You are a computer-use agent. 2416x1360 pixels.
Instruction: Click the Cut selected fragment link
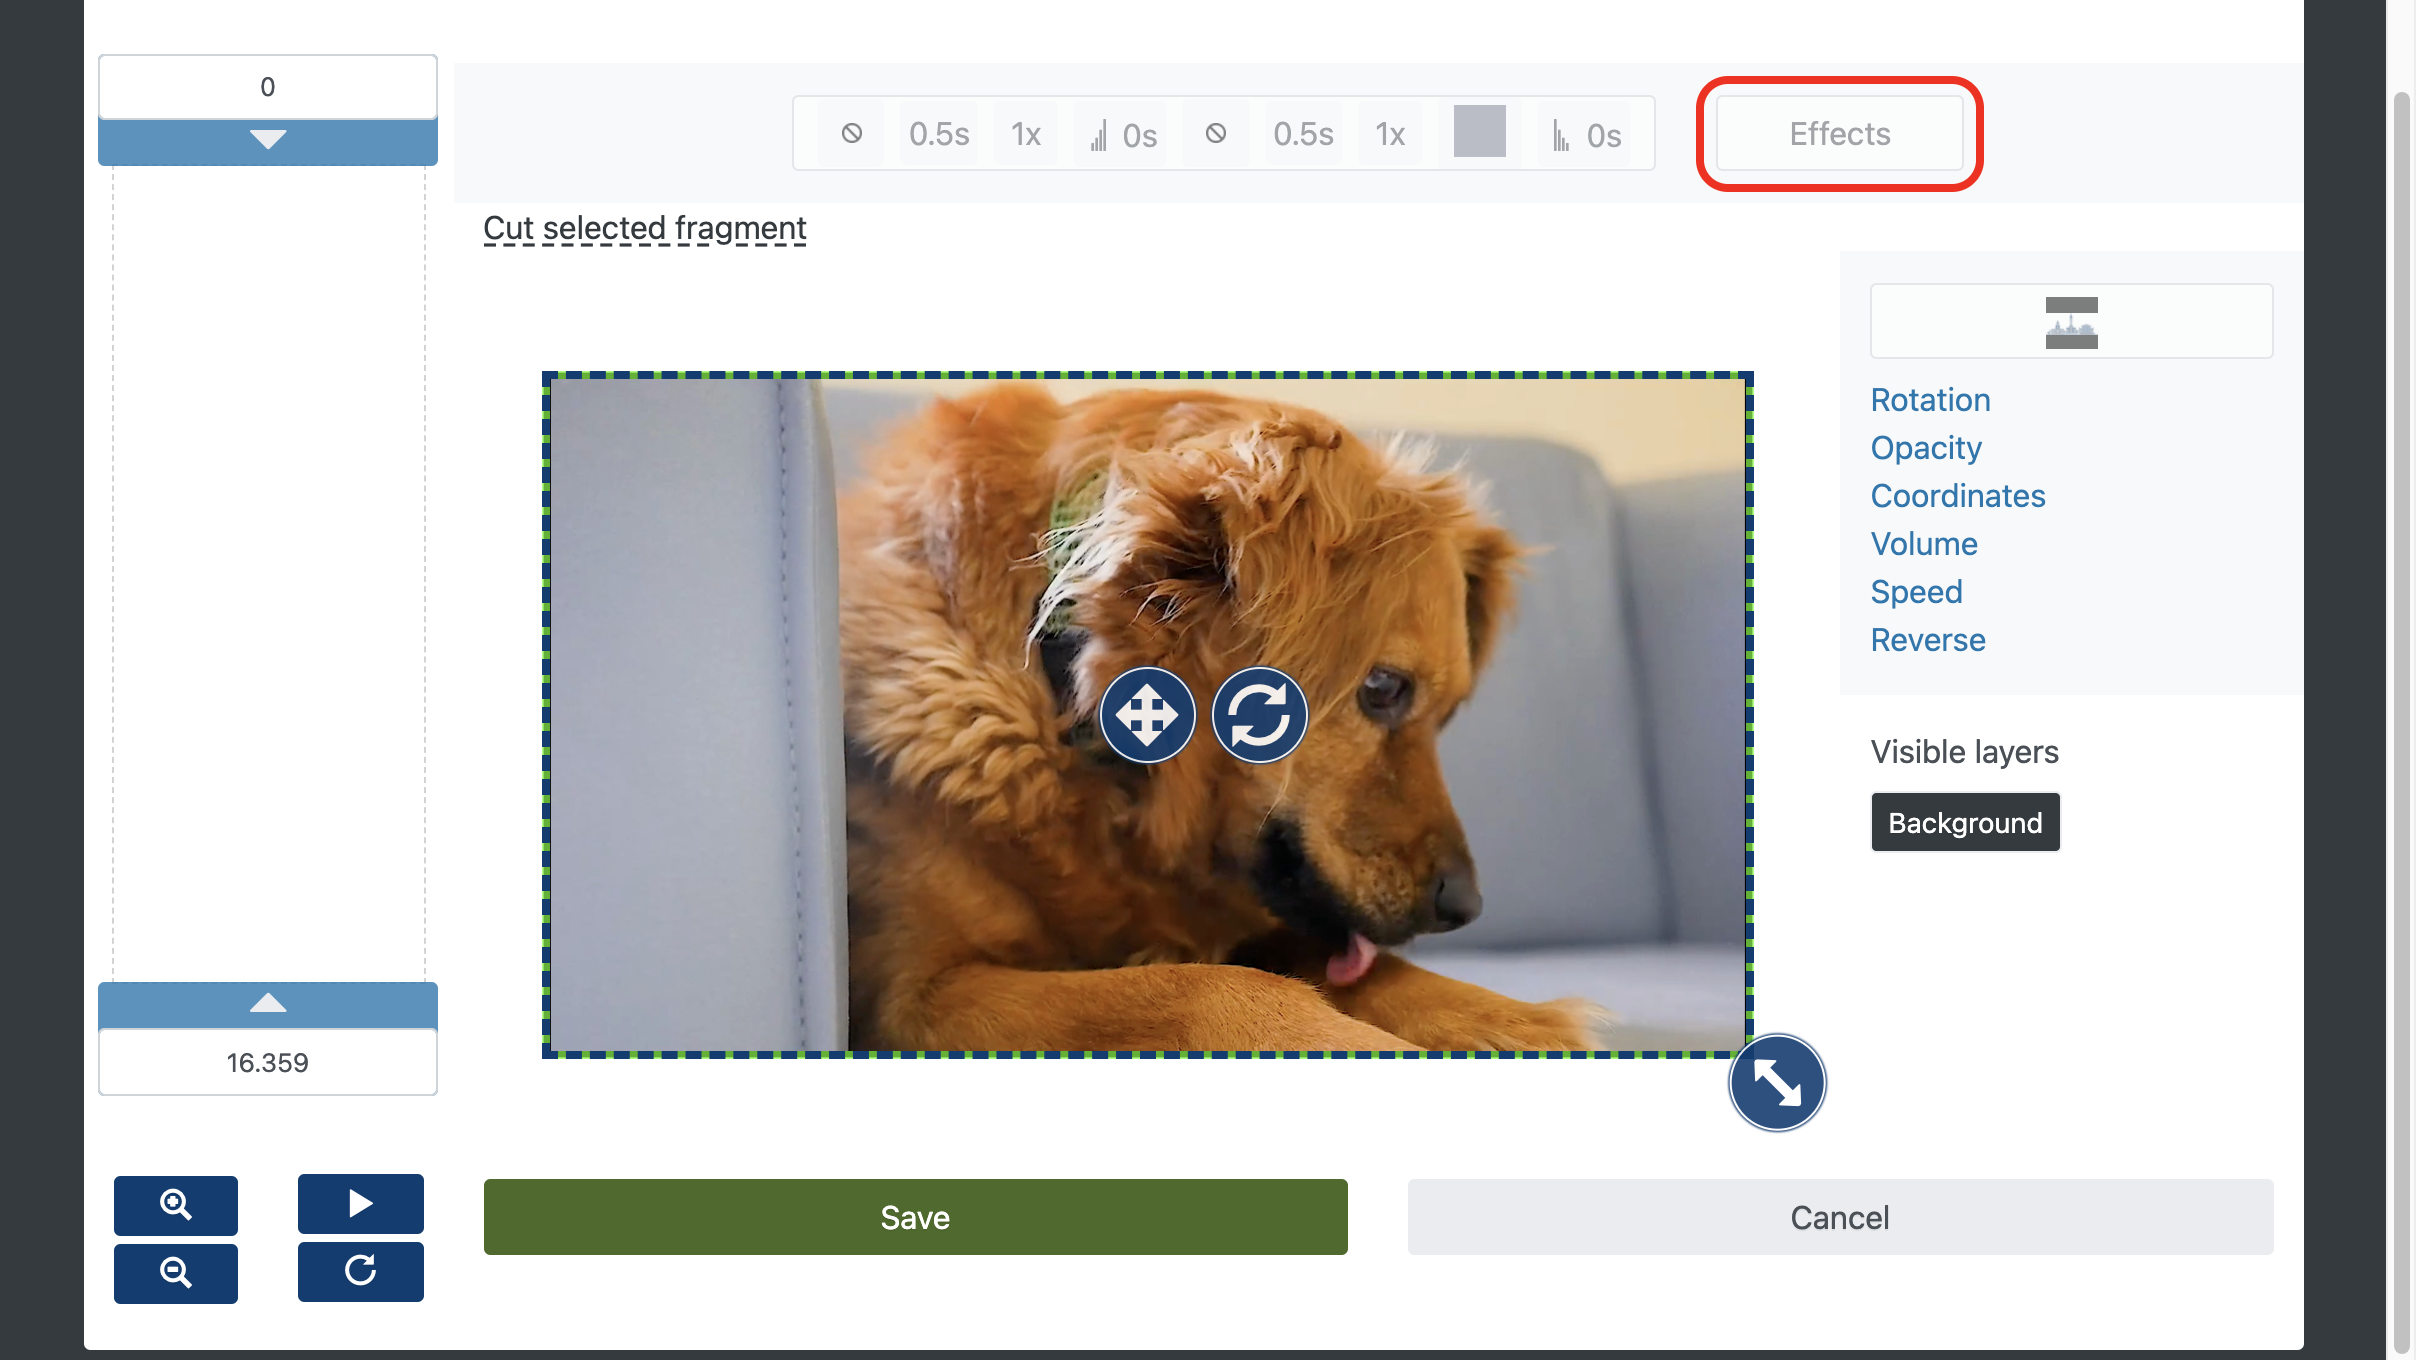[645, 228]
